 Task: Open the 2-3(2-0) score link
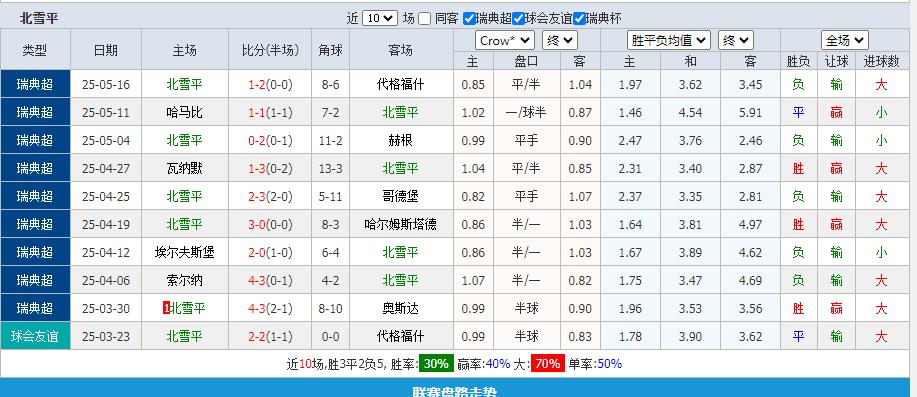[x=270, y=197]
